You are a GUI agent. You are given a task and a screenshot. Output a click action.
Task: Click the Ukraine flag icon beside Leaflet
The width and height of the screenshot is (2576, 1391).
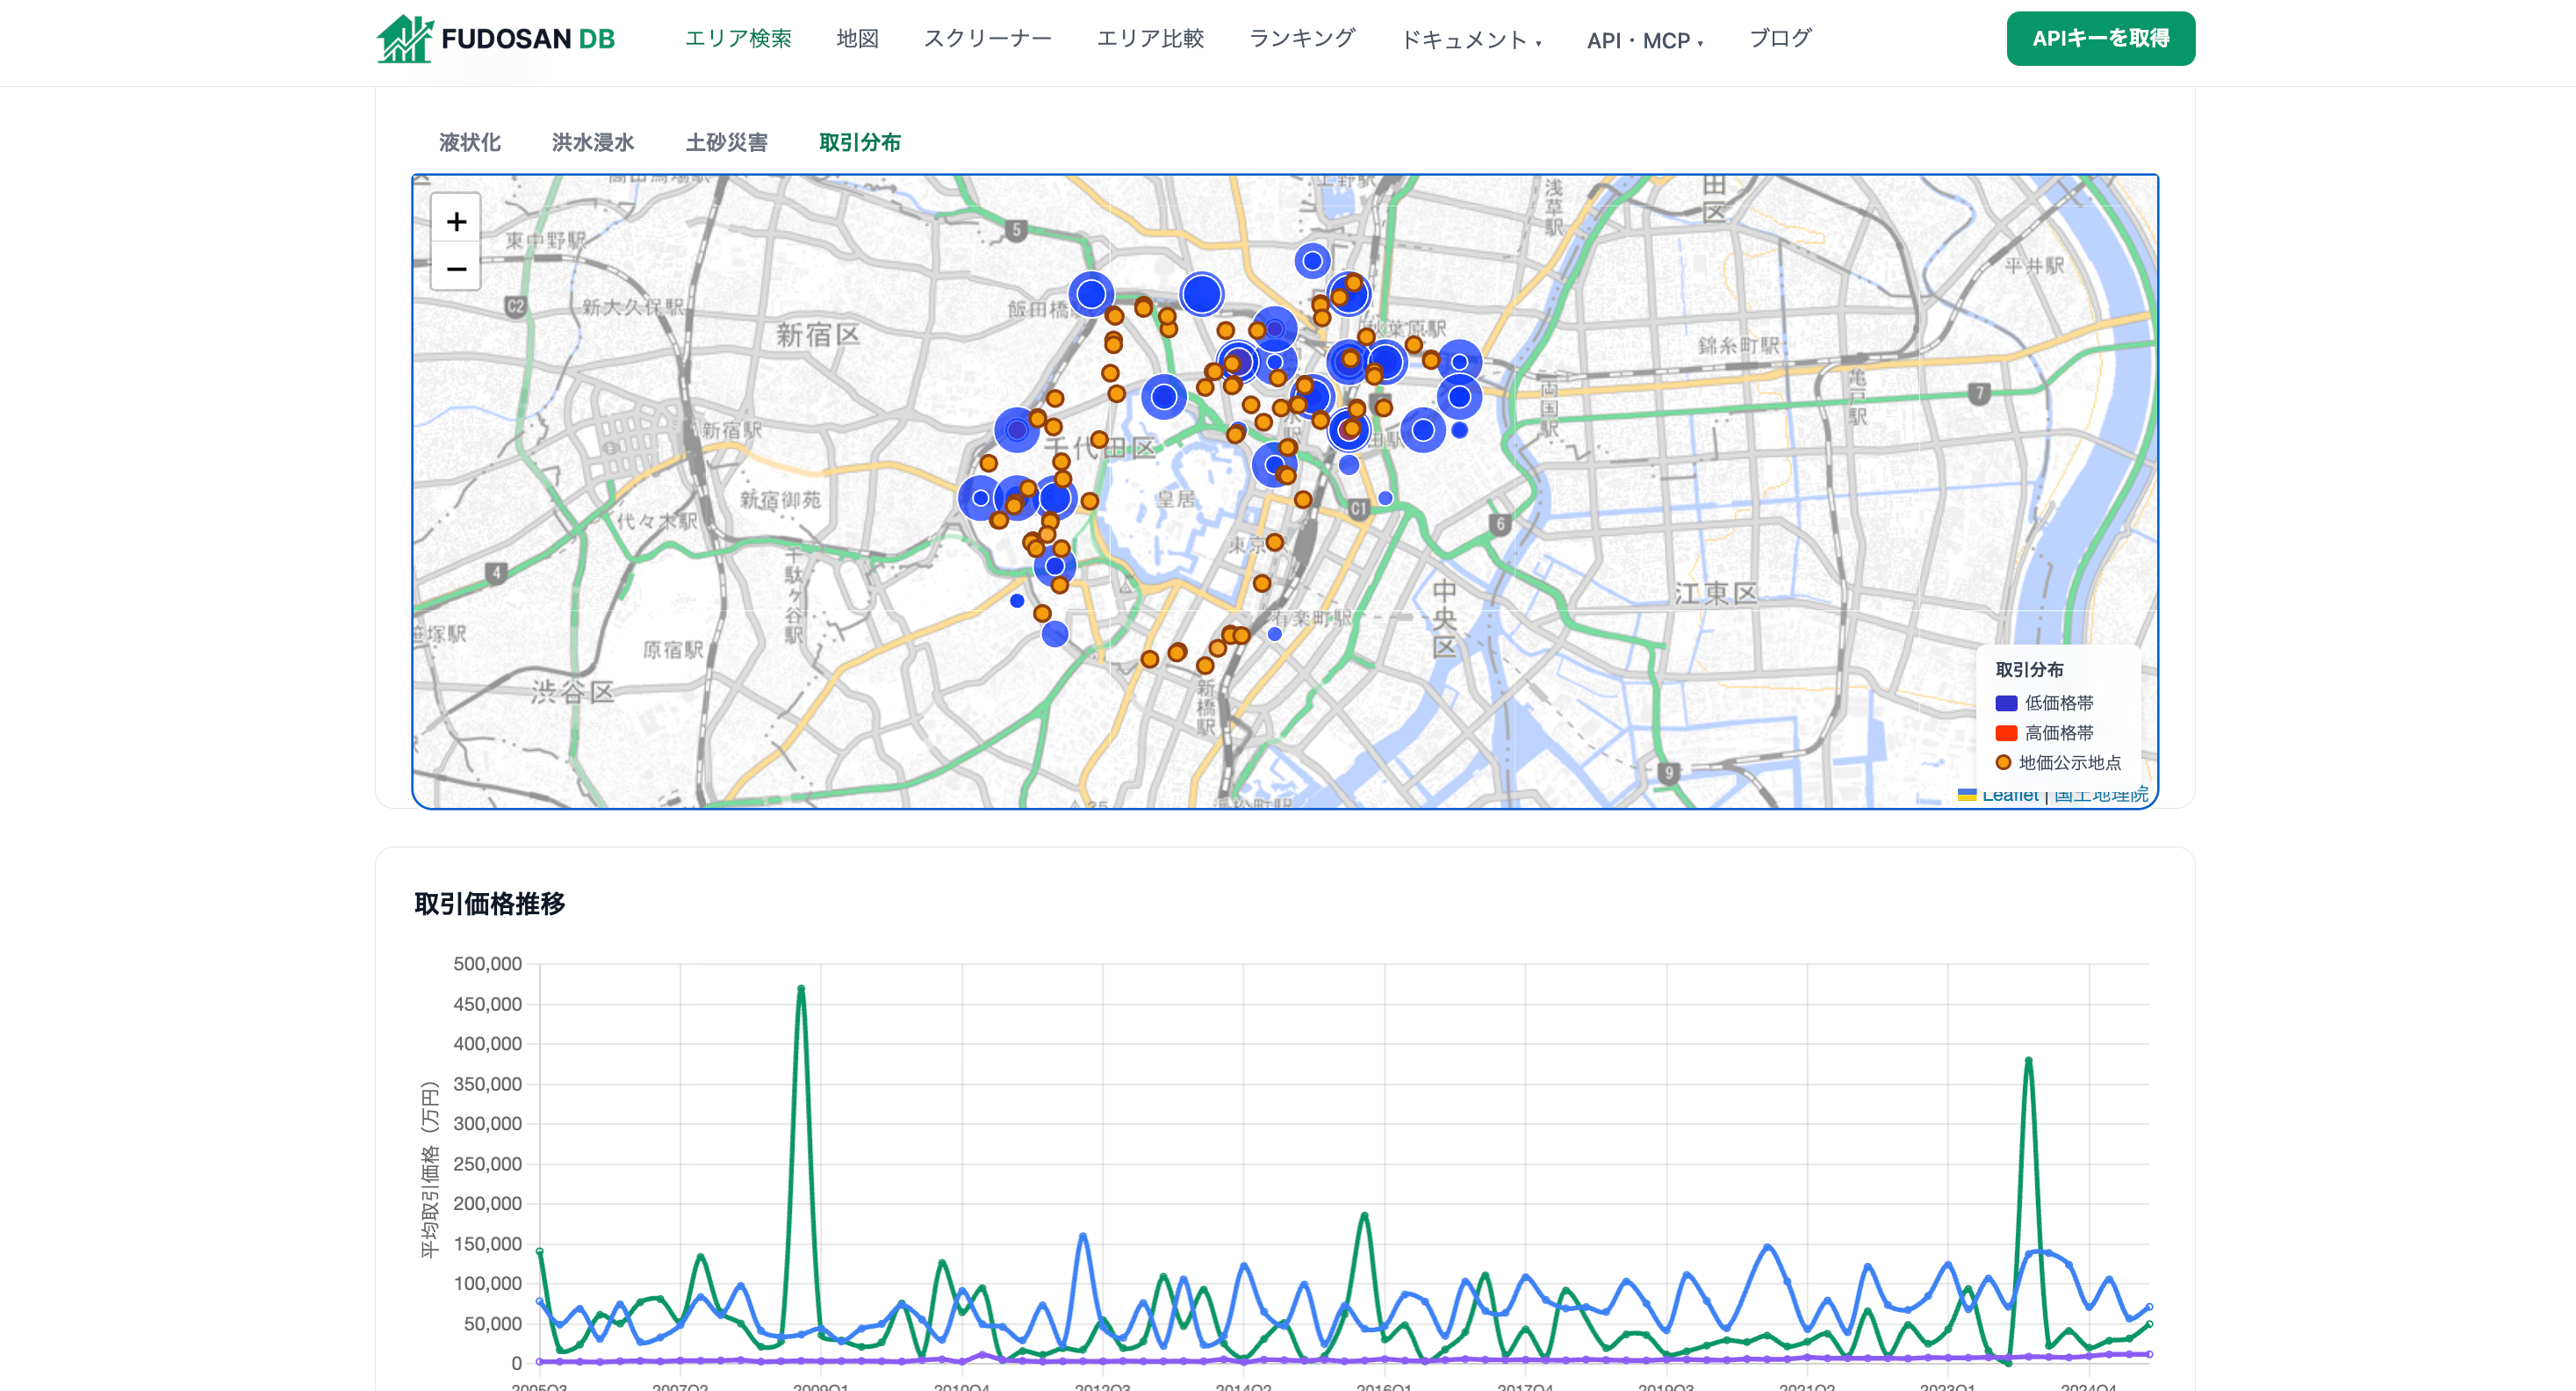pos(1966,794)
